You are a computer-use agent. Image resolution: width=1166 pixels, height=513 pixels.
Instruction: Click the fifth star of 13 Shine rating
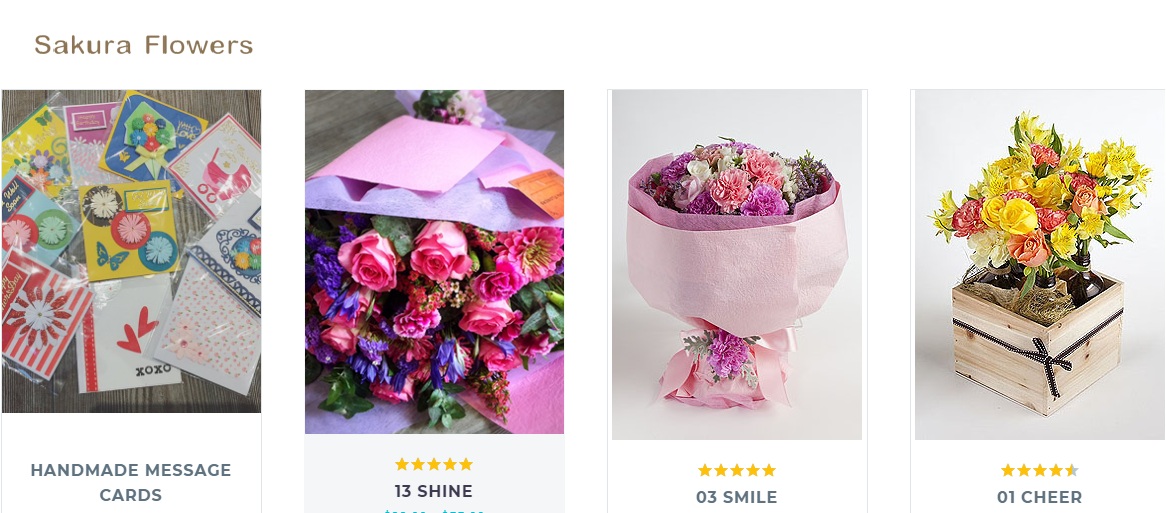tap(466, 464)
